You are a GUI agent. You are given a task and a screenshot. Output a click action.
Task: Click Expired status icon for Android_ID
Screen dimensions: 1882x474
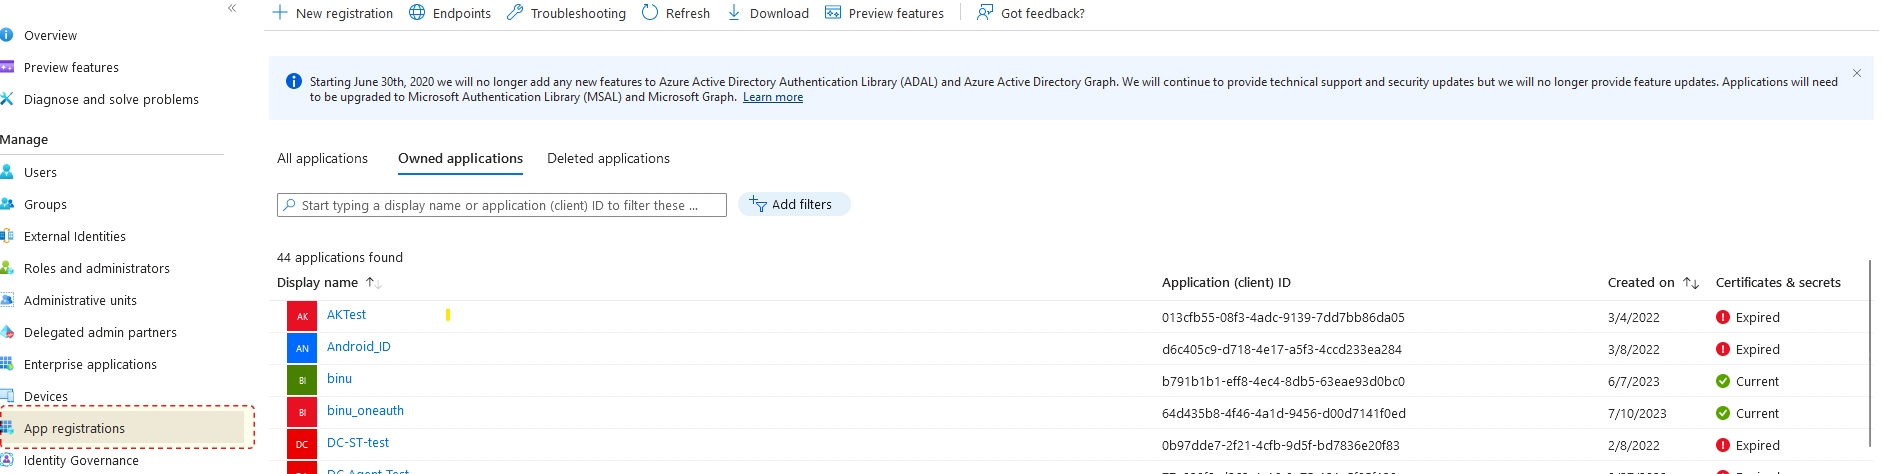pyautogui.click(x=1723, y=349)
